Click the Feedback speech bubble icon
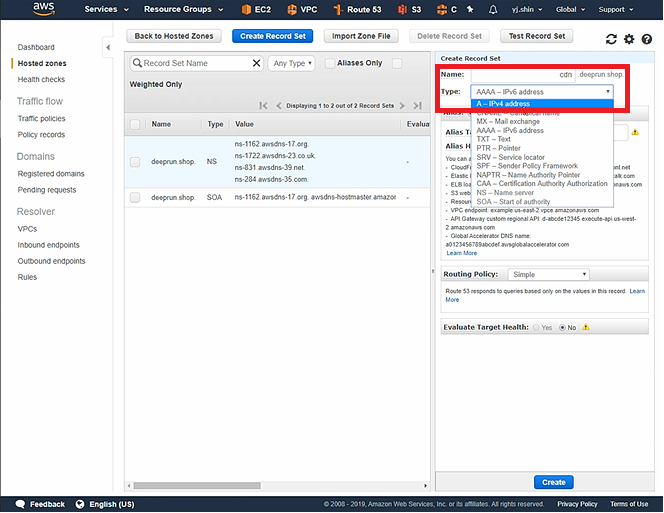This screenshot has width=664, height=513. (20, 504)
